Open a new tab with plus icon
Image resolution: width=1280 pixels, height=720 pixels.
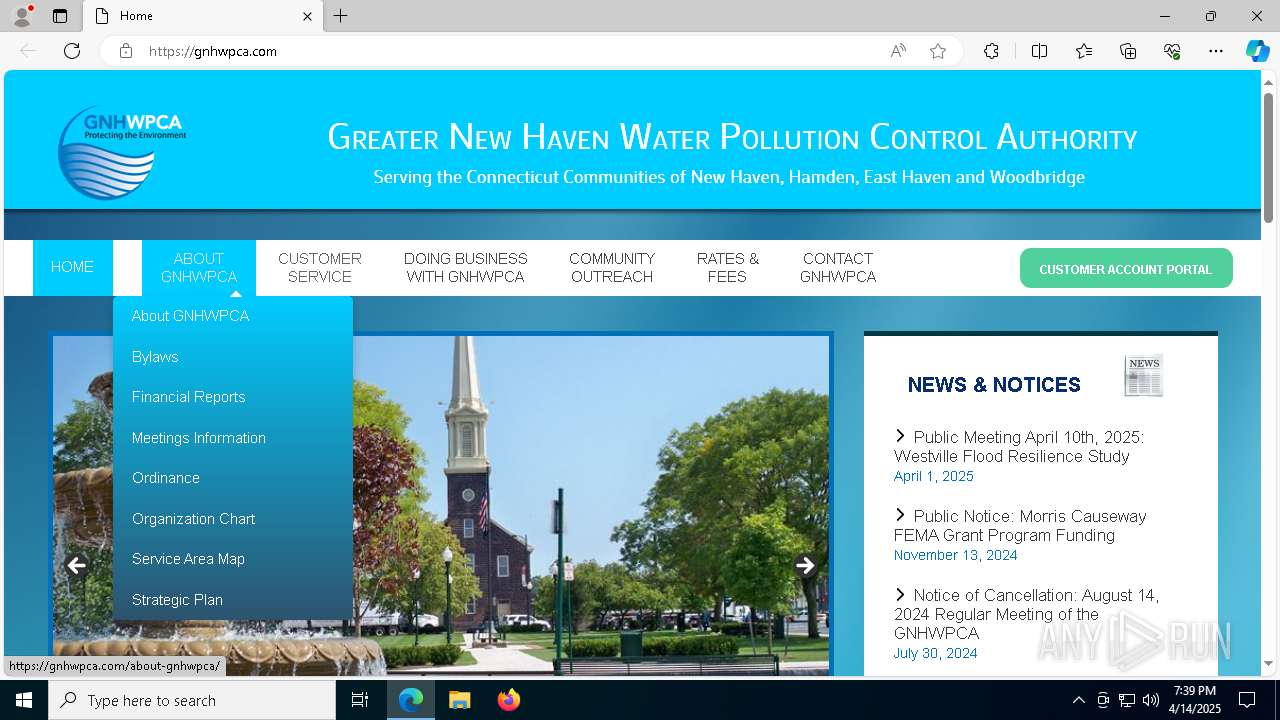[x=341, y=16]
